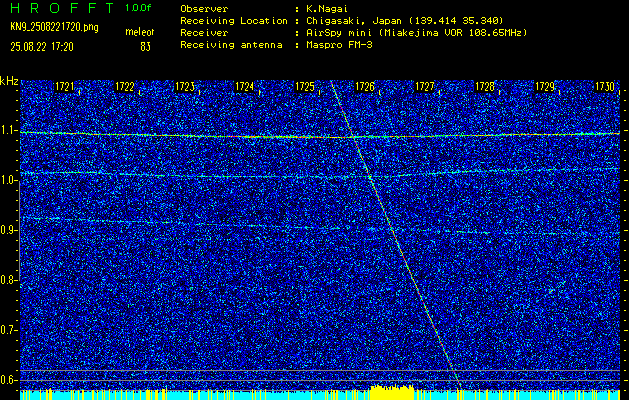The height and width of the screenshot is (400, 629).
Task: Click the Receiving Location label
Action: pos(234,21)
